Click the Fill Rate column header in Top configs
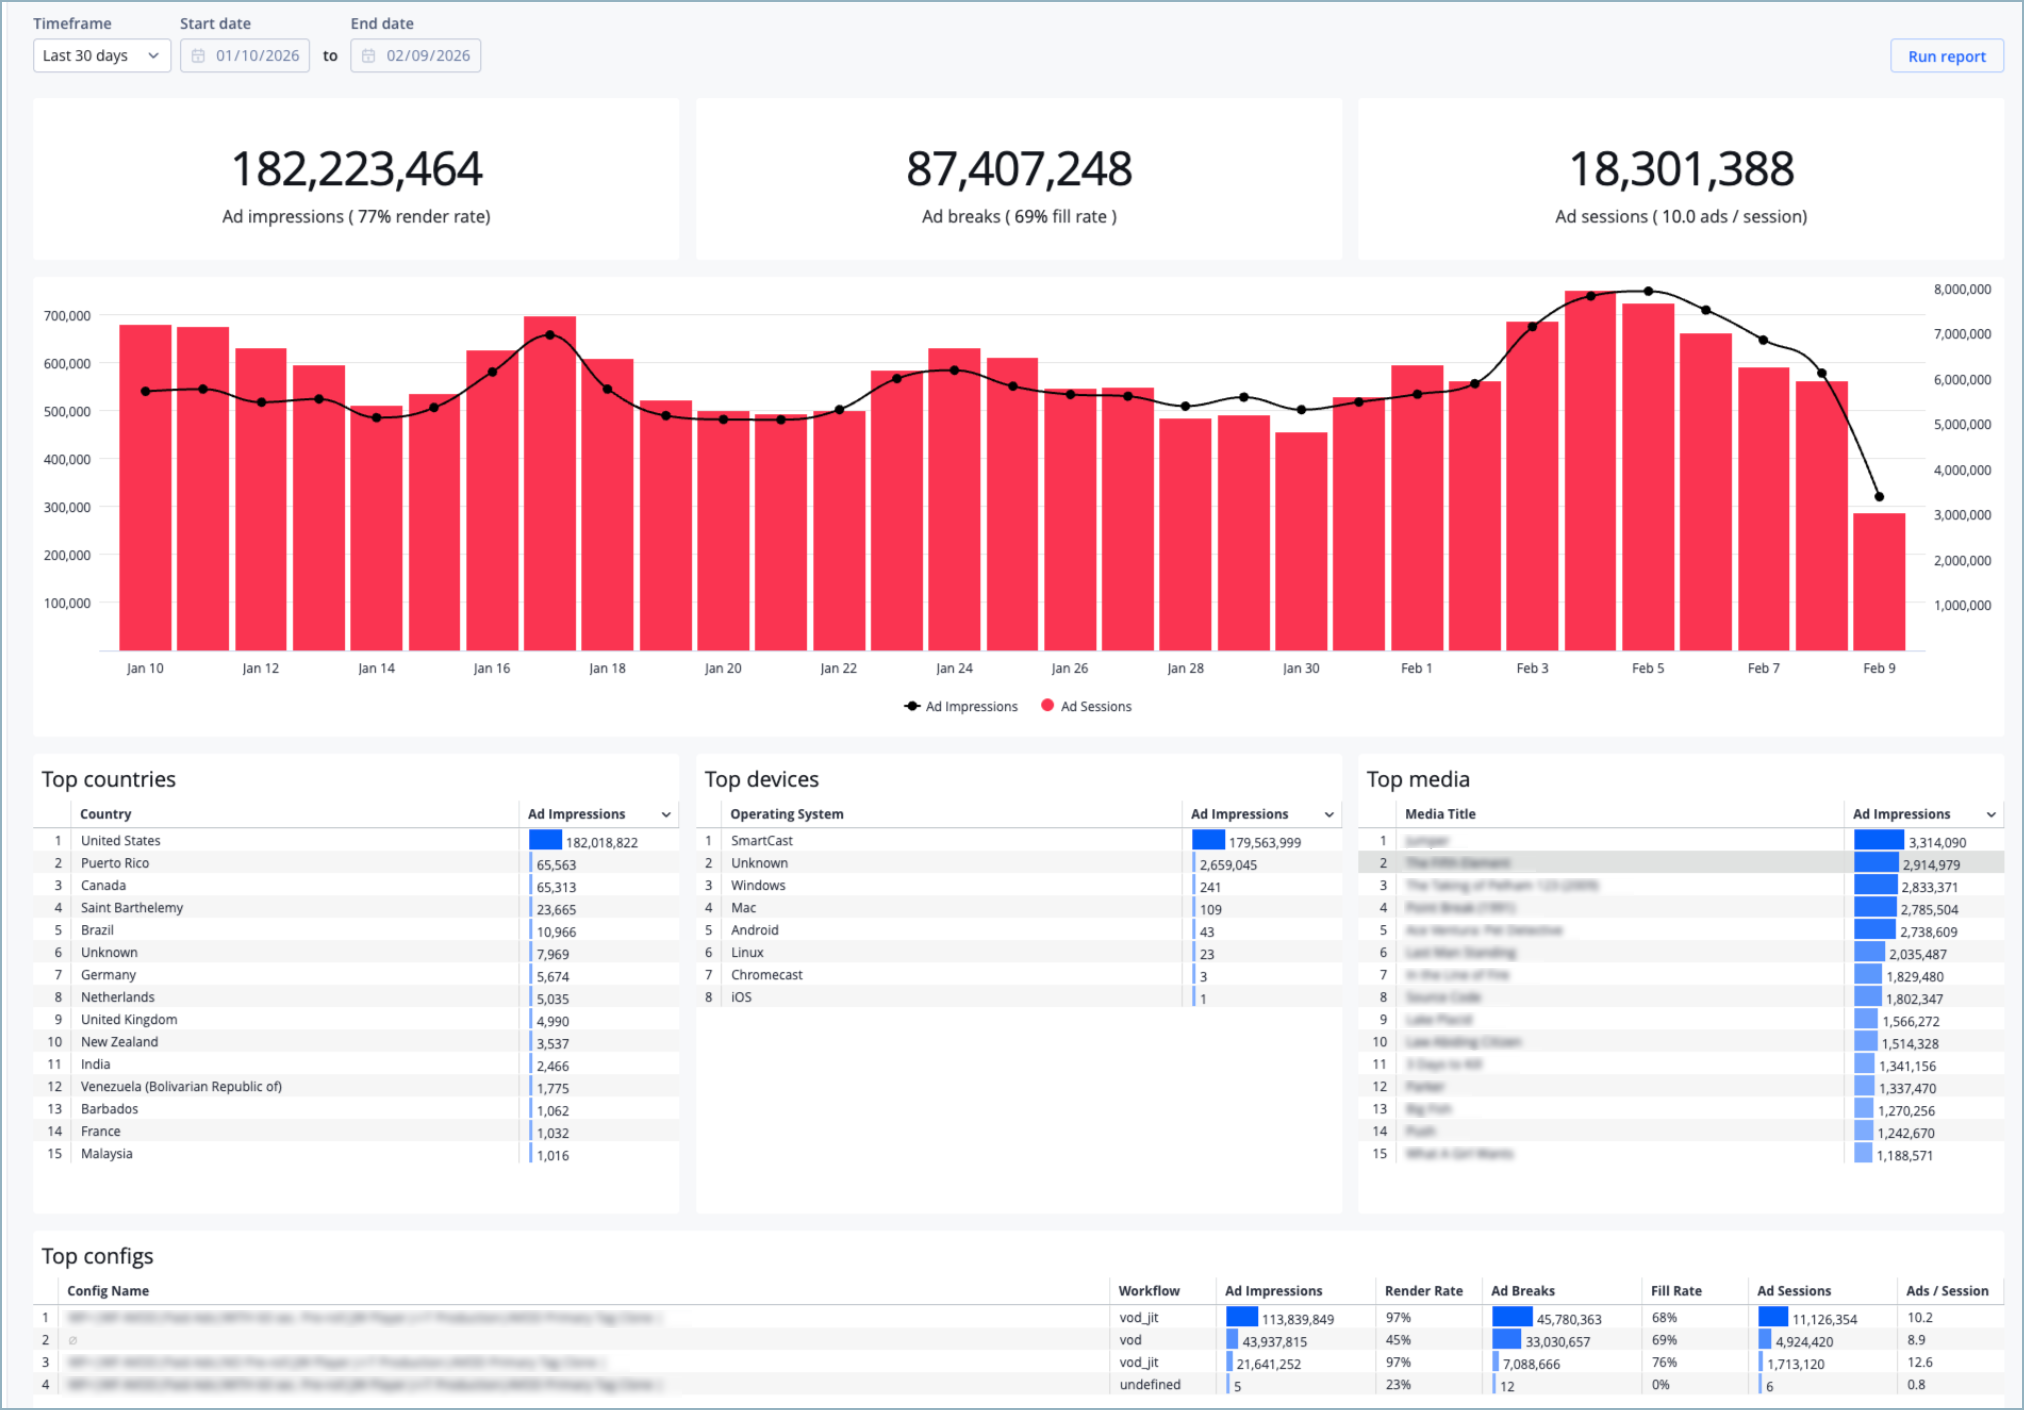 point(1676,1291)
